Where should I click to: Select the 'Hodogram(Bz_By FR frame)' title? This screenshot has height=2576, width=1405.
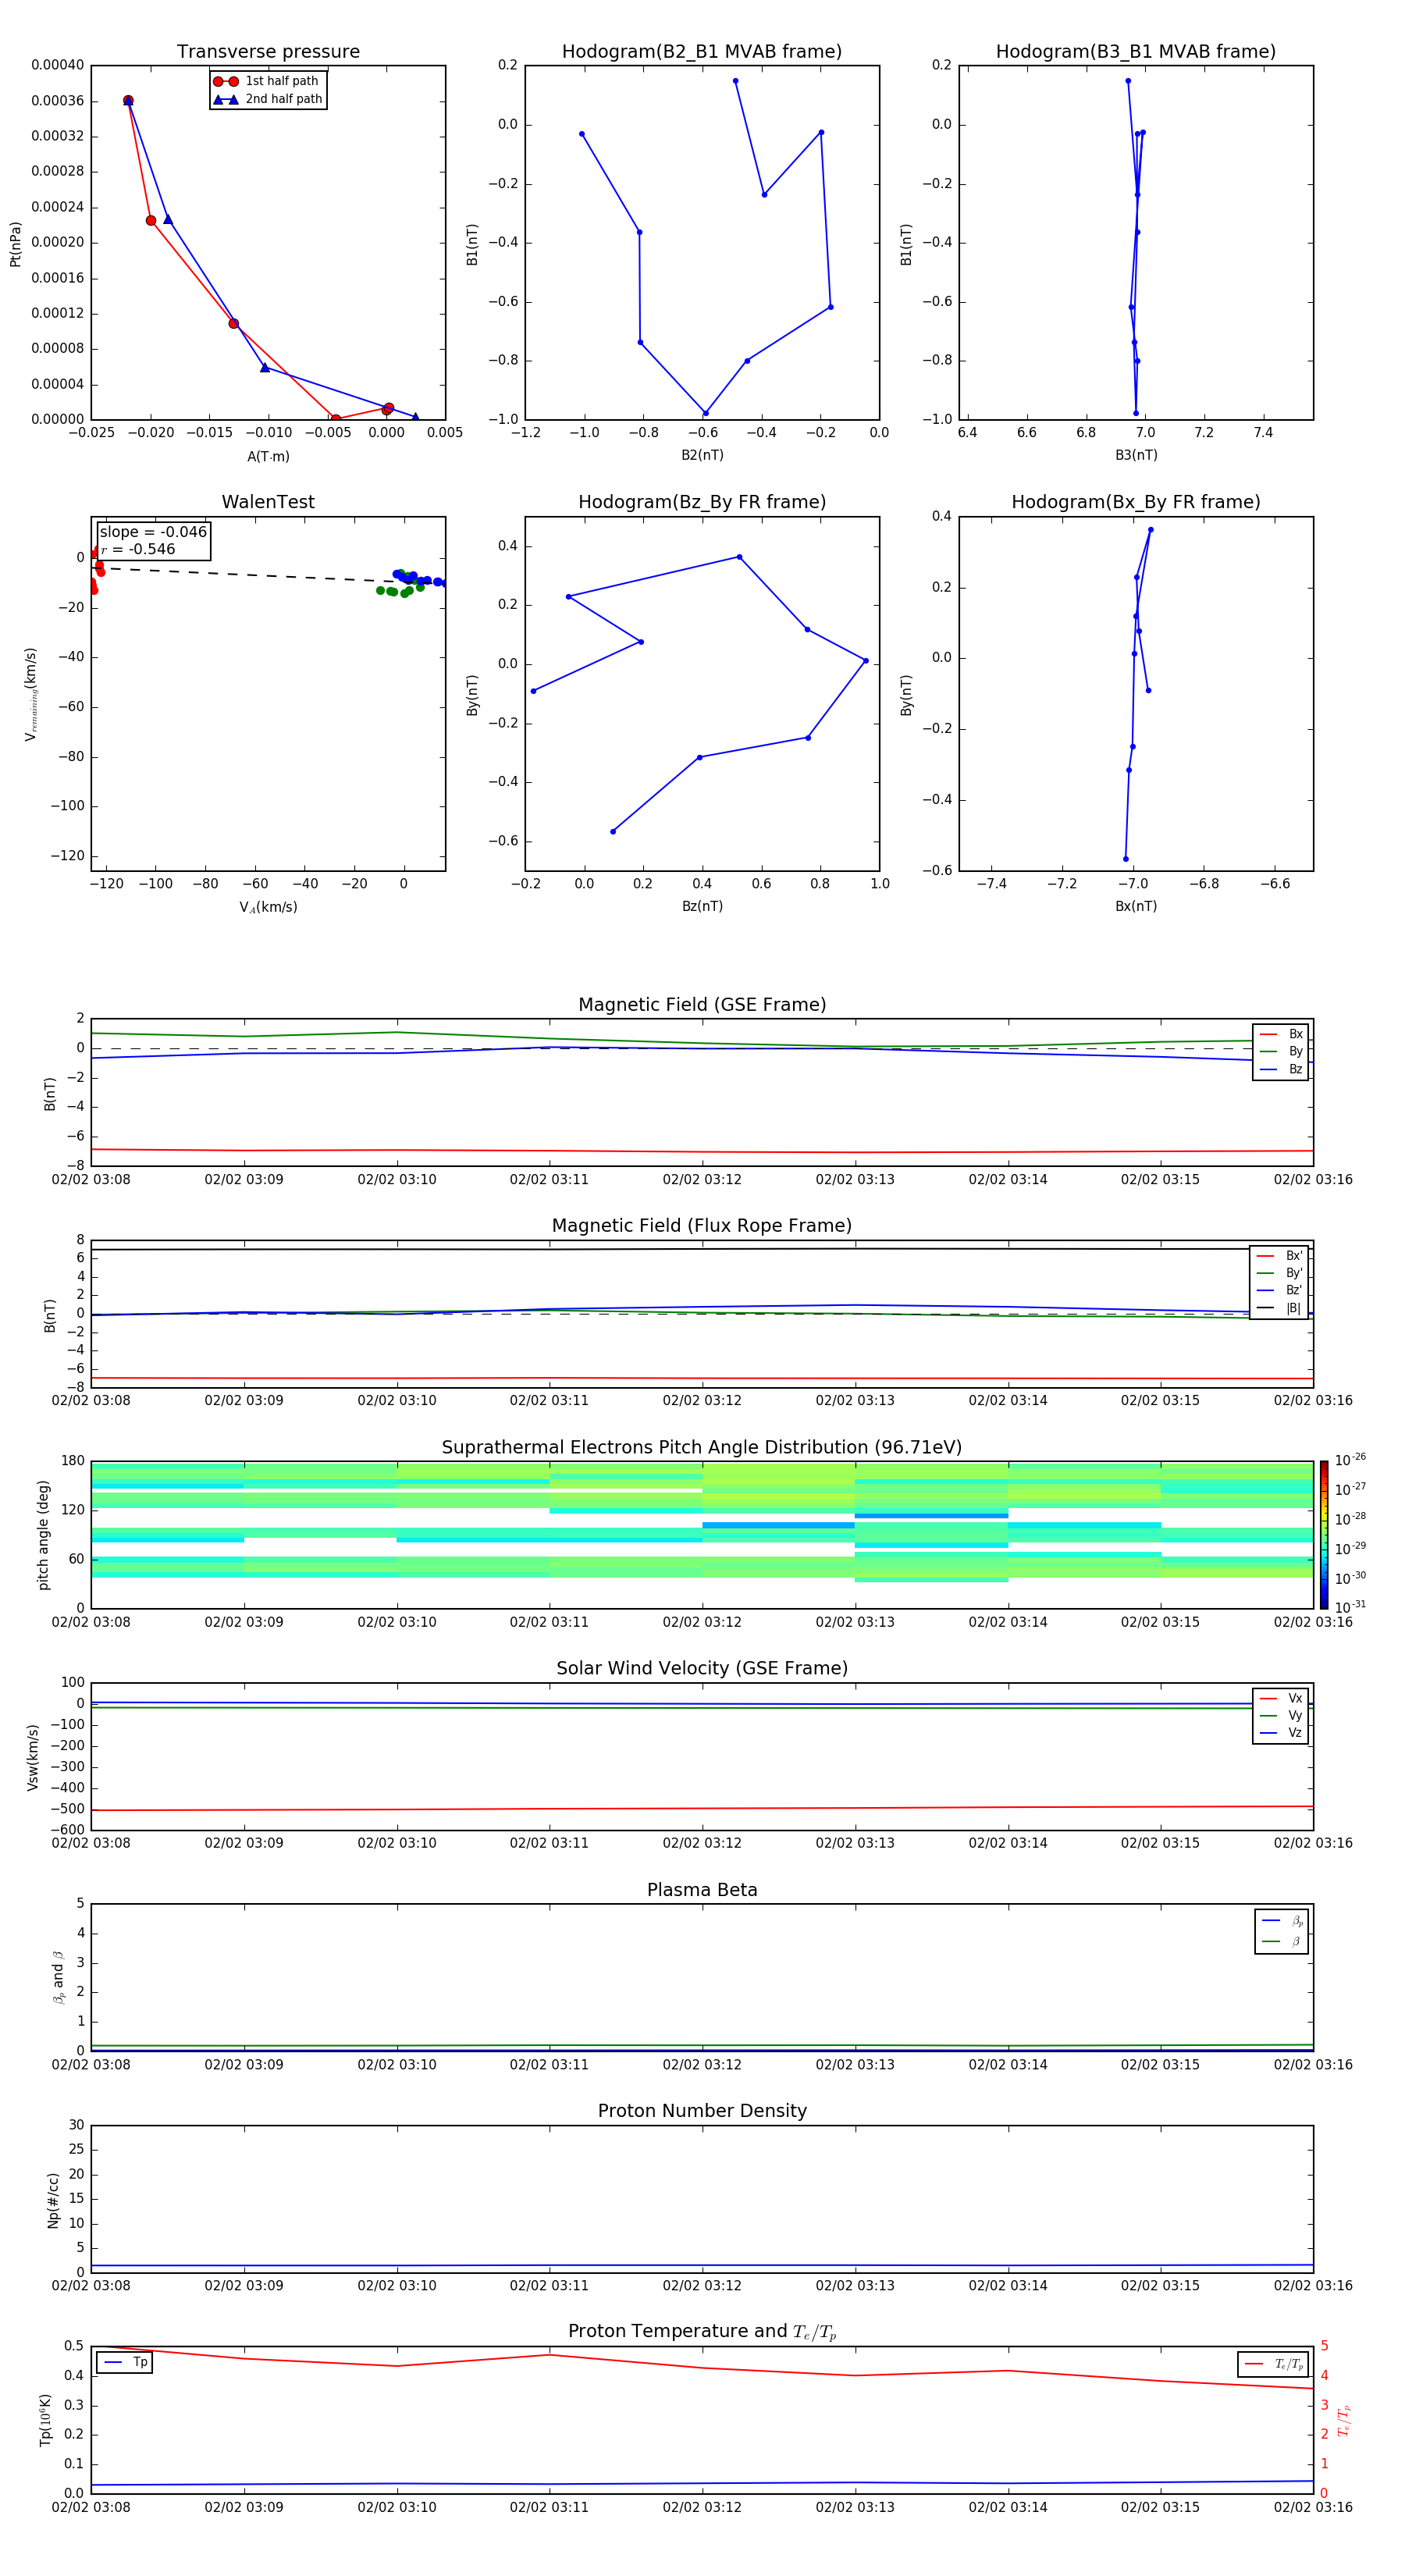(x=702, y=502)
